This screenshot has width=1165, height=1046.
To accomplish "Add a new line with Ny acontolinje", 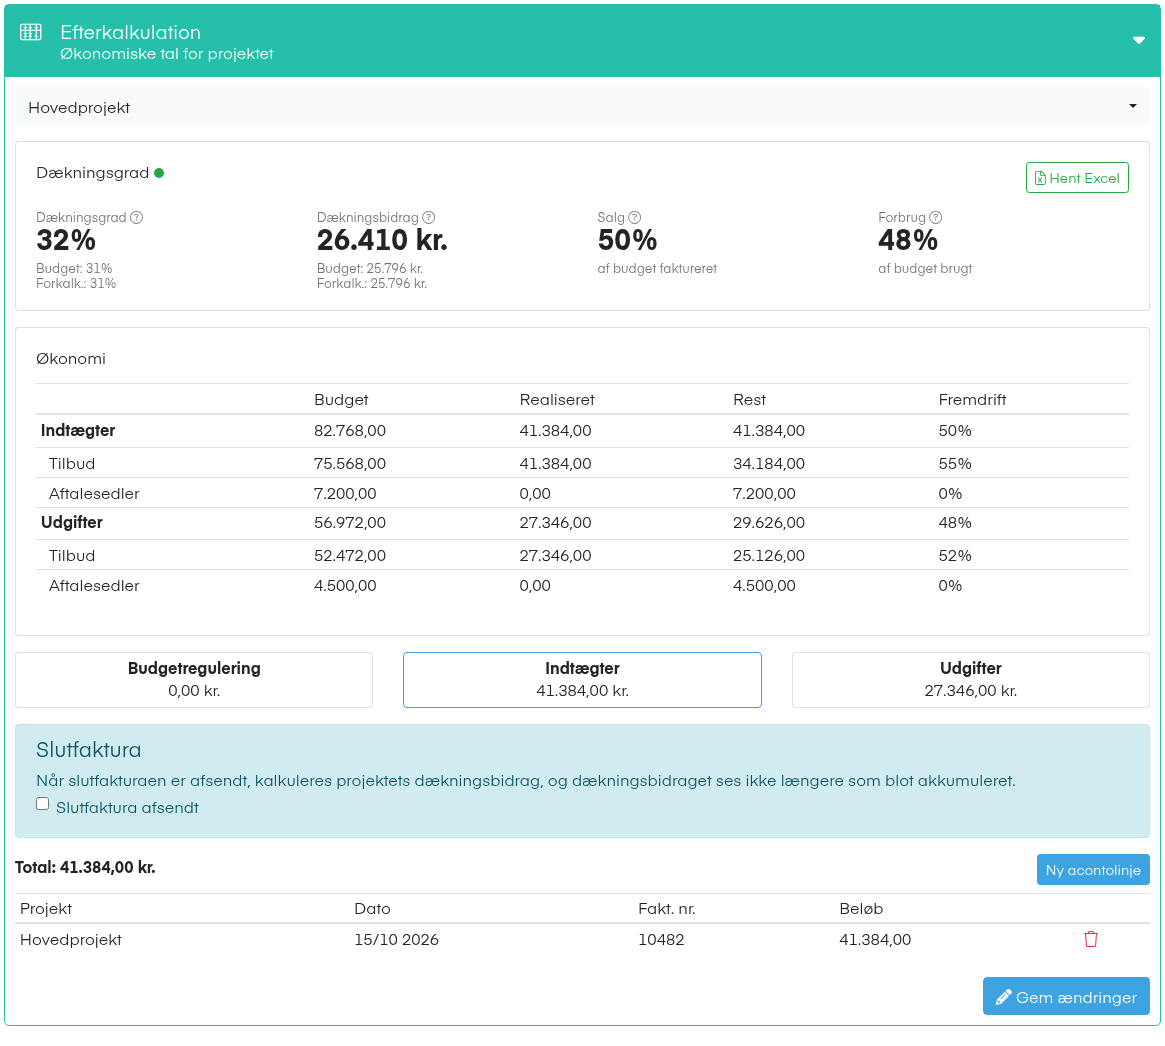I will [x=1093, y=870].
